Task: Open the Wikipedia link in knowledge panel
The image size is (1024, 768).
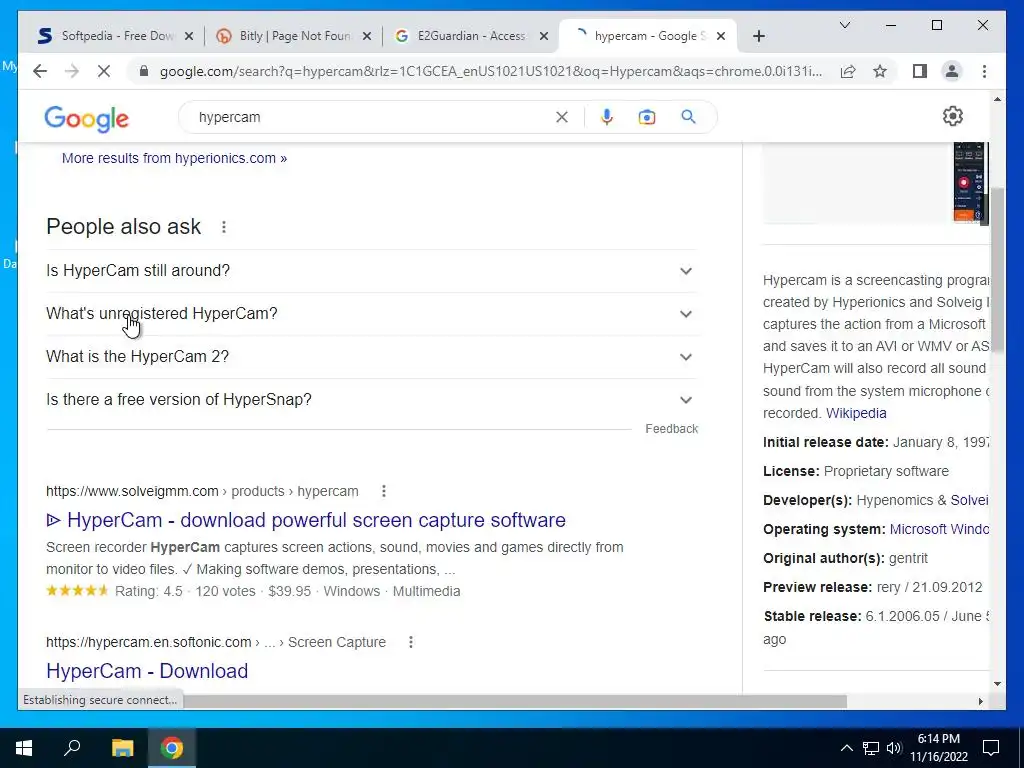Action: (x=856, y=413)
